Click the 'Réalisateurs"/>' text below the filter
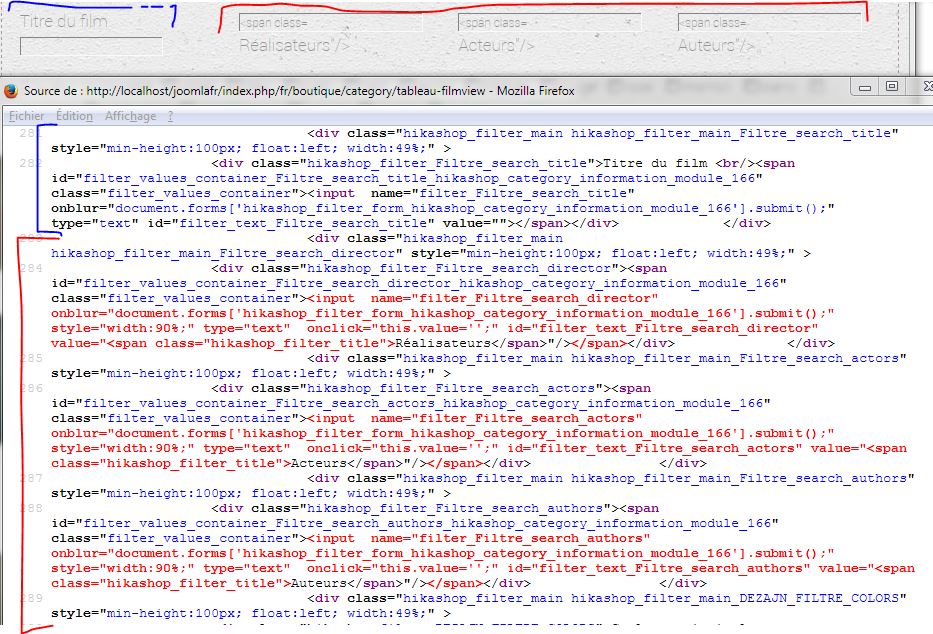The width and height of the screenshot is (933, 634). (294, 45)
